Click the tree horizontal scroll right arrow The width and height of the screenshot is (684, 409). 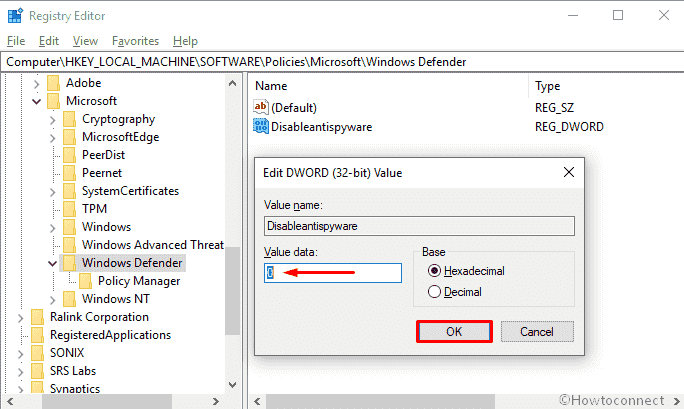click(x=215, y=401)
